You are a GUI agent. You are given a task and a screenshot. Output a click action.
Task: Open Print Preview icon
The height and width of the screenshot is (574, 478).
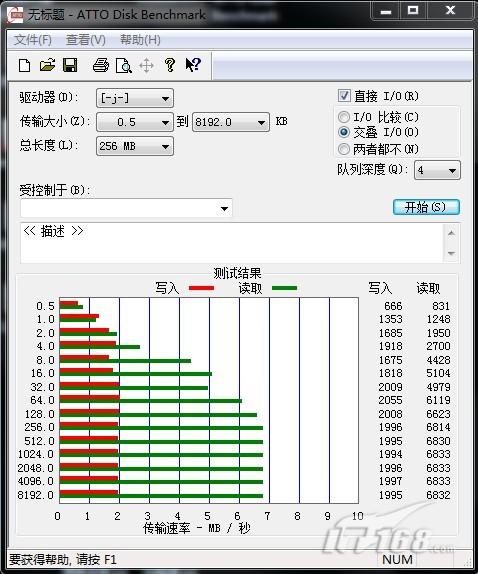point(124,66)
